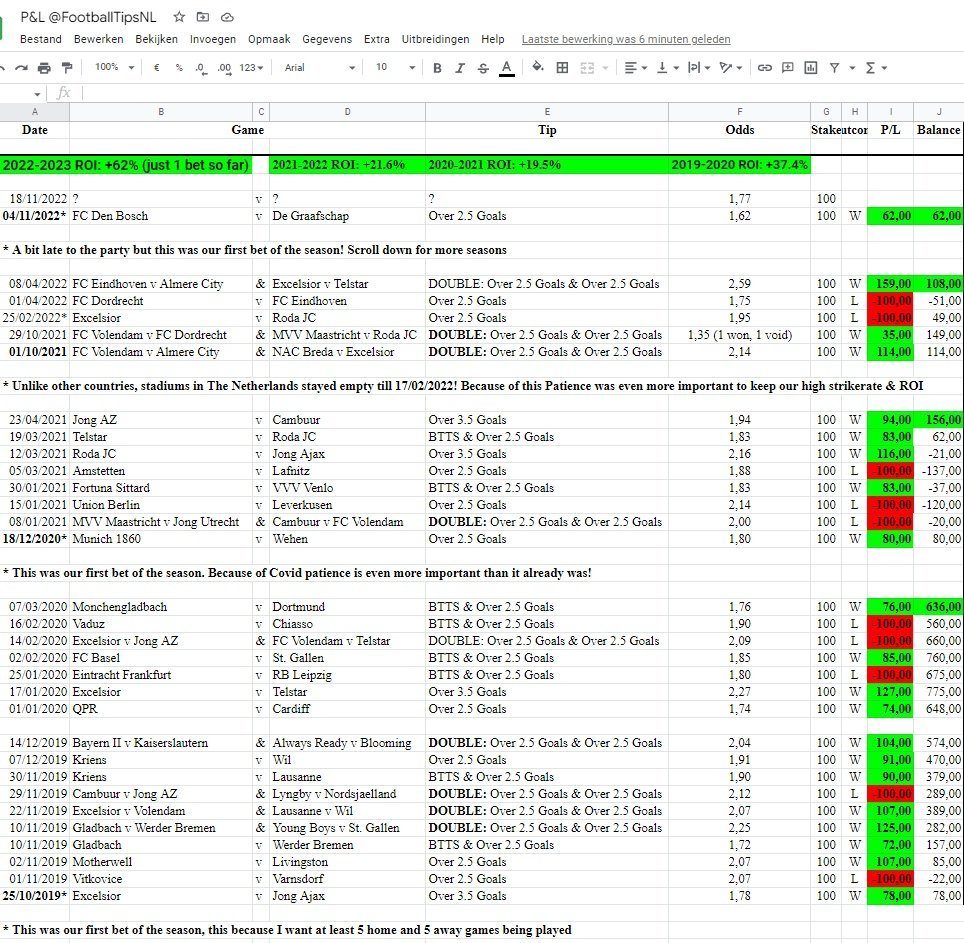Image resolution: width=964 pixels, height=943 pixels.
Task: Open the 123 number format dropdown
Action: [251, 68]
